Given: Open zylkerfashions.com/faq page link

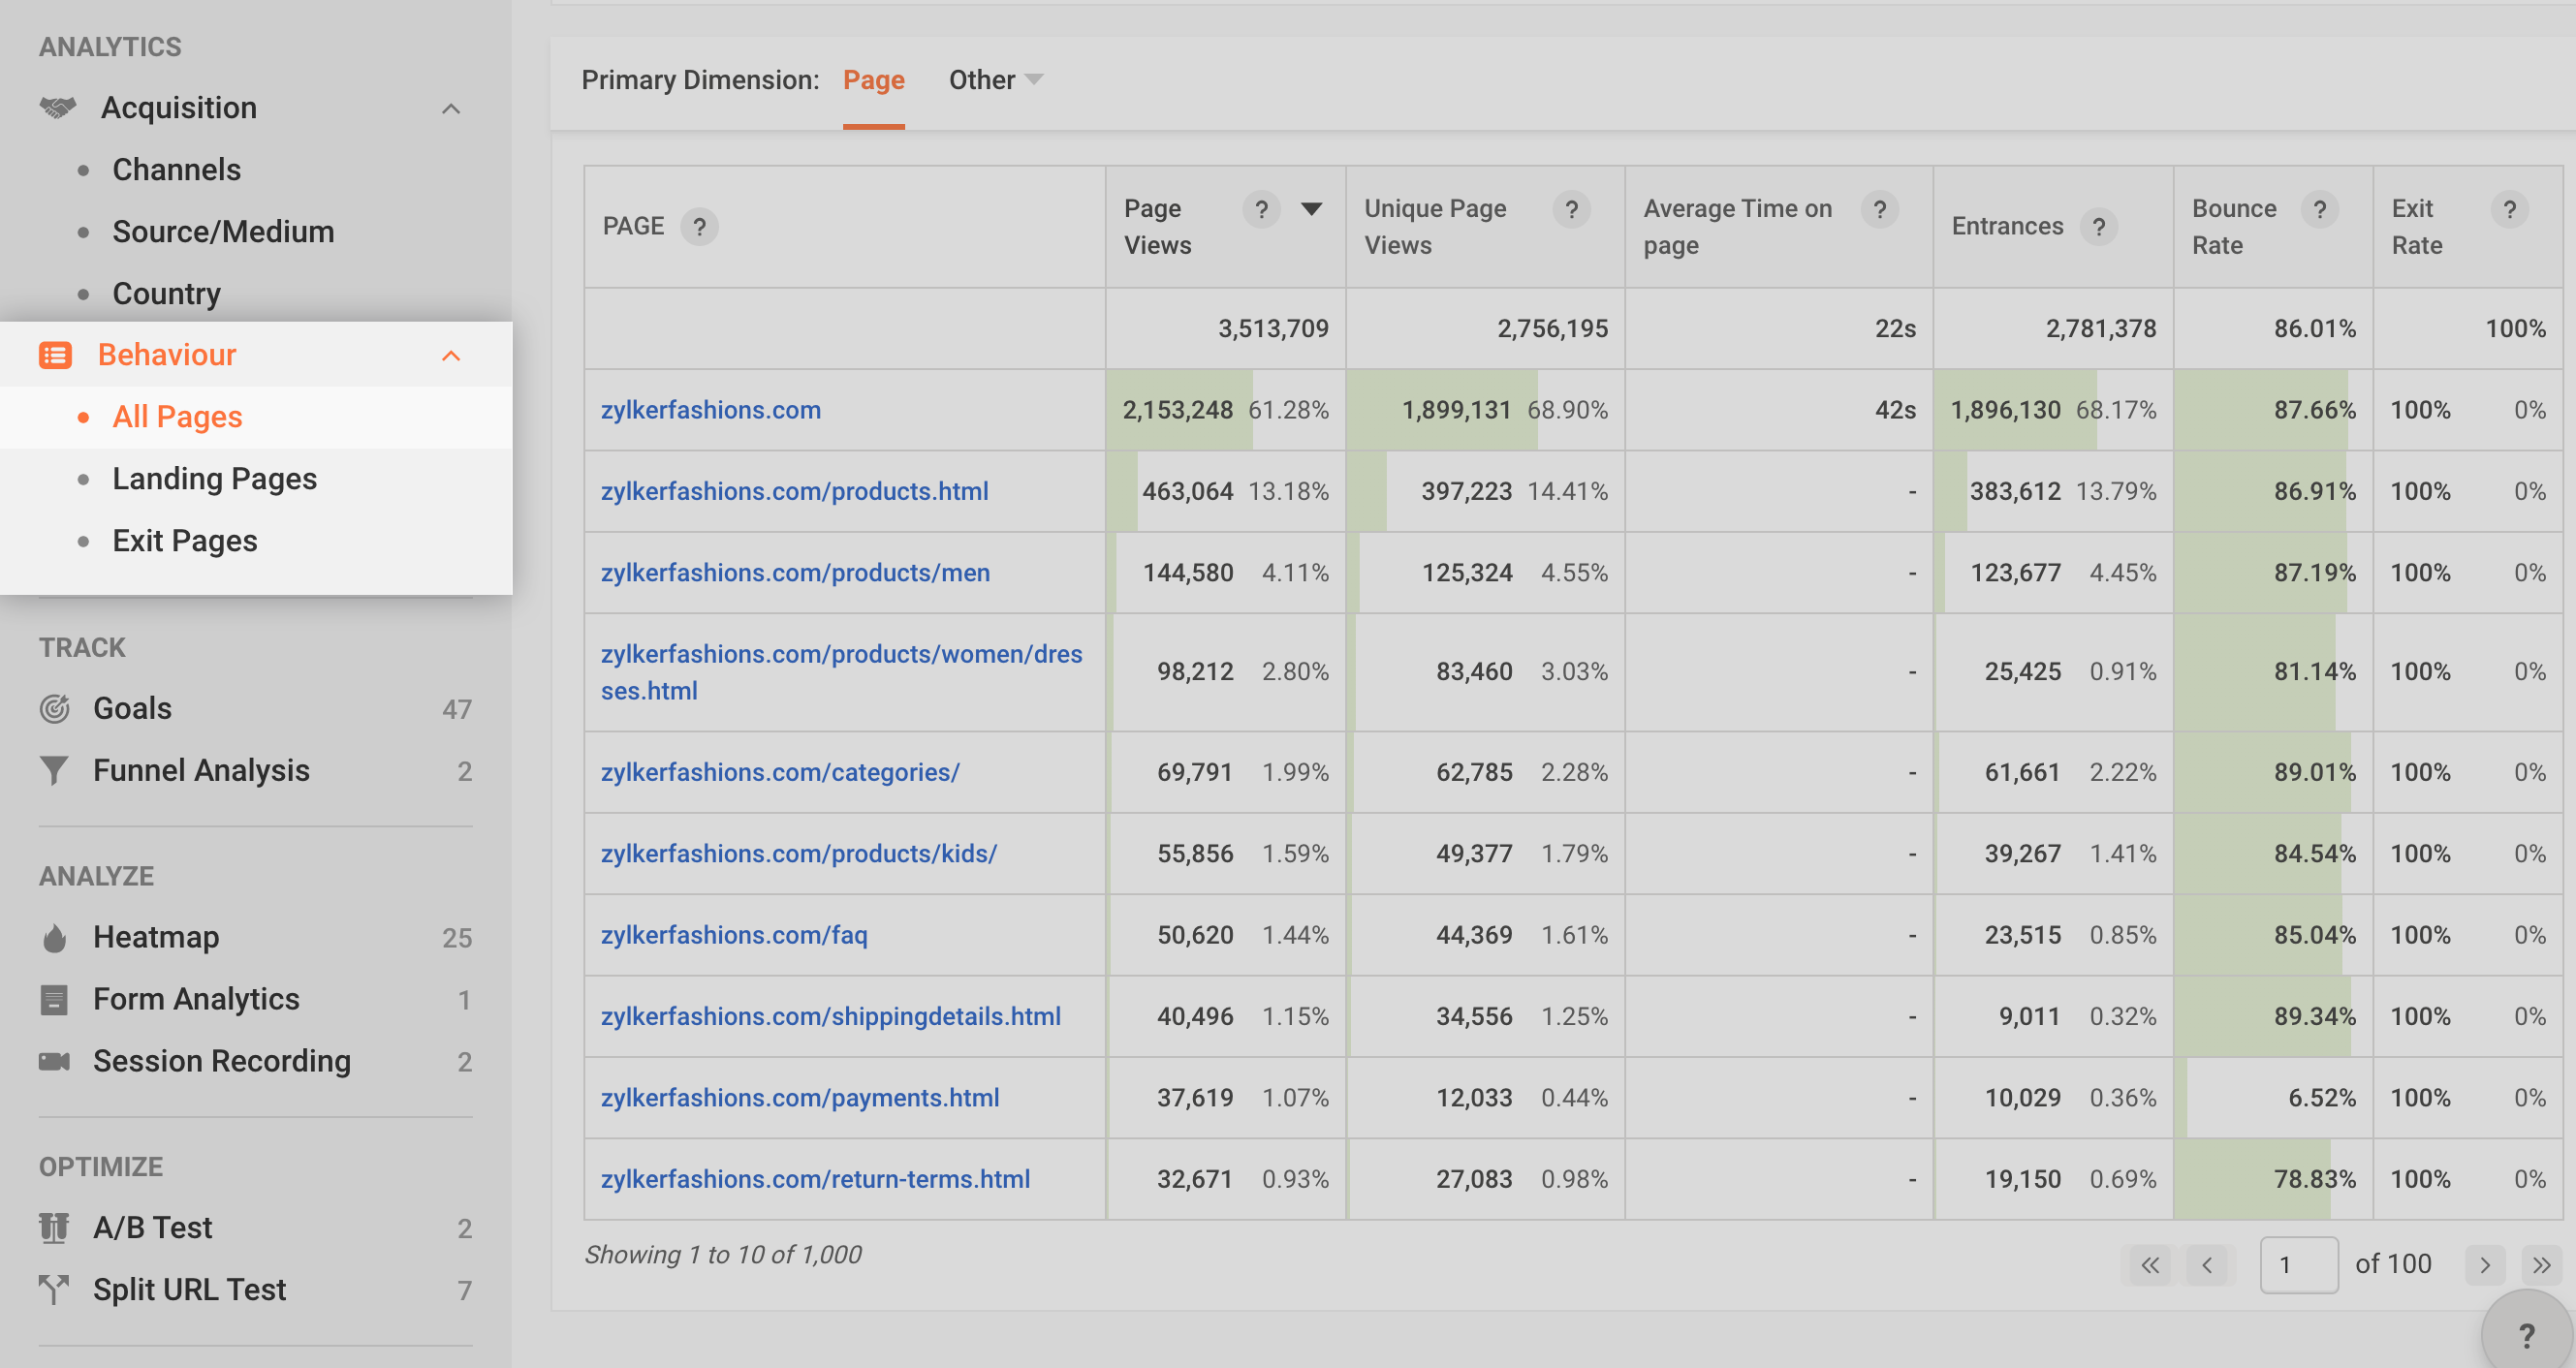Looking at the screenshot, I should (733, 935).
